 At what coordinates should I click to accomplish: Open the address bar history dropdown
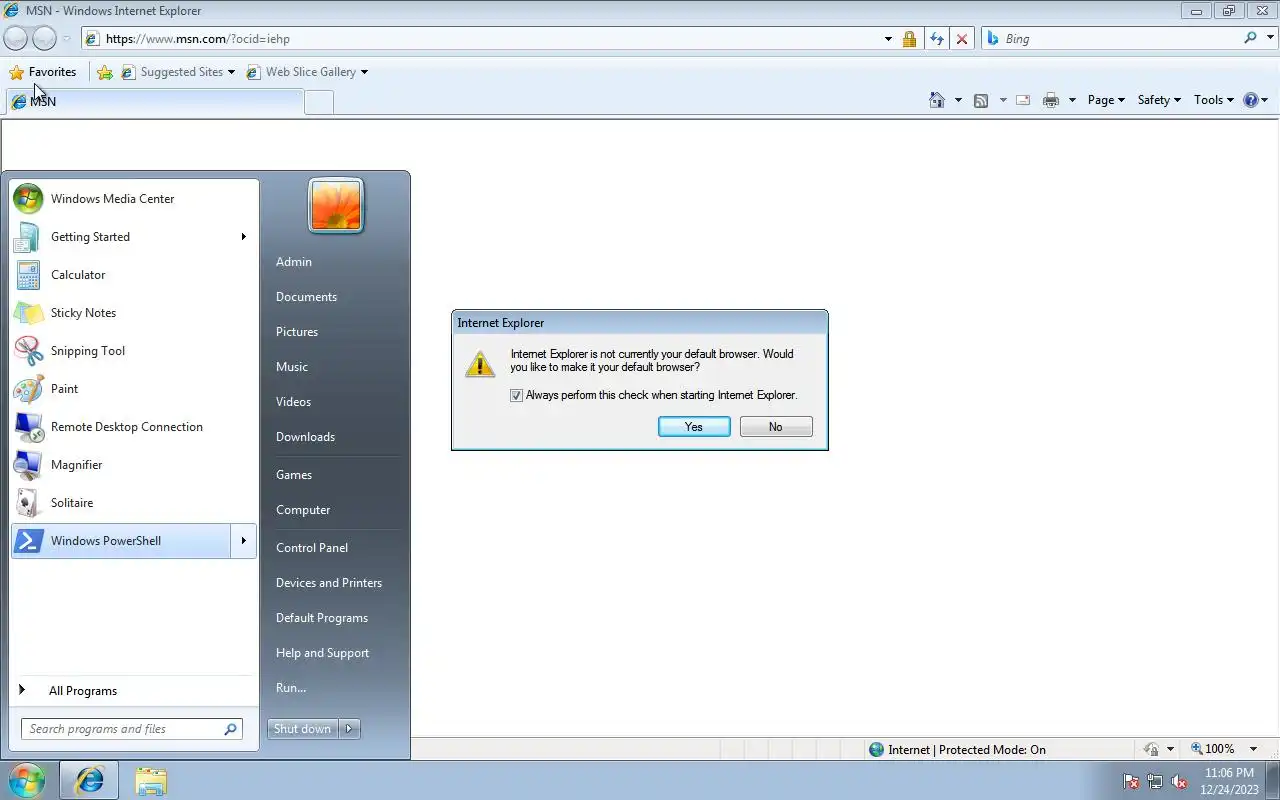pos(888,39)
